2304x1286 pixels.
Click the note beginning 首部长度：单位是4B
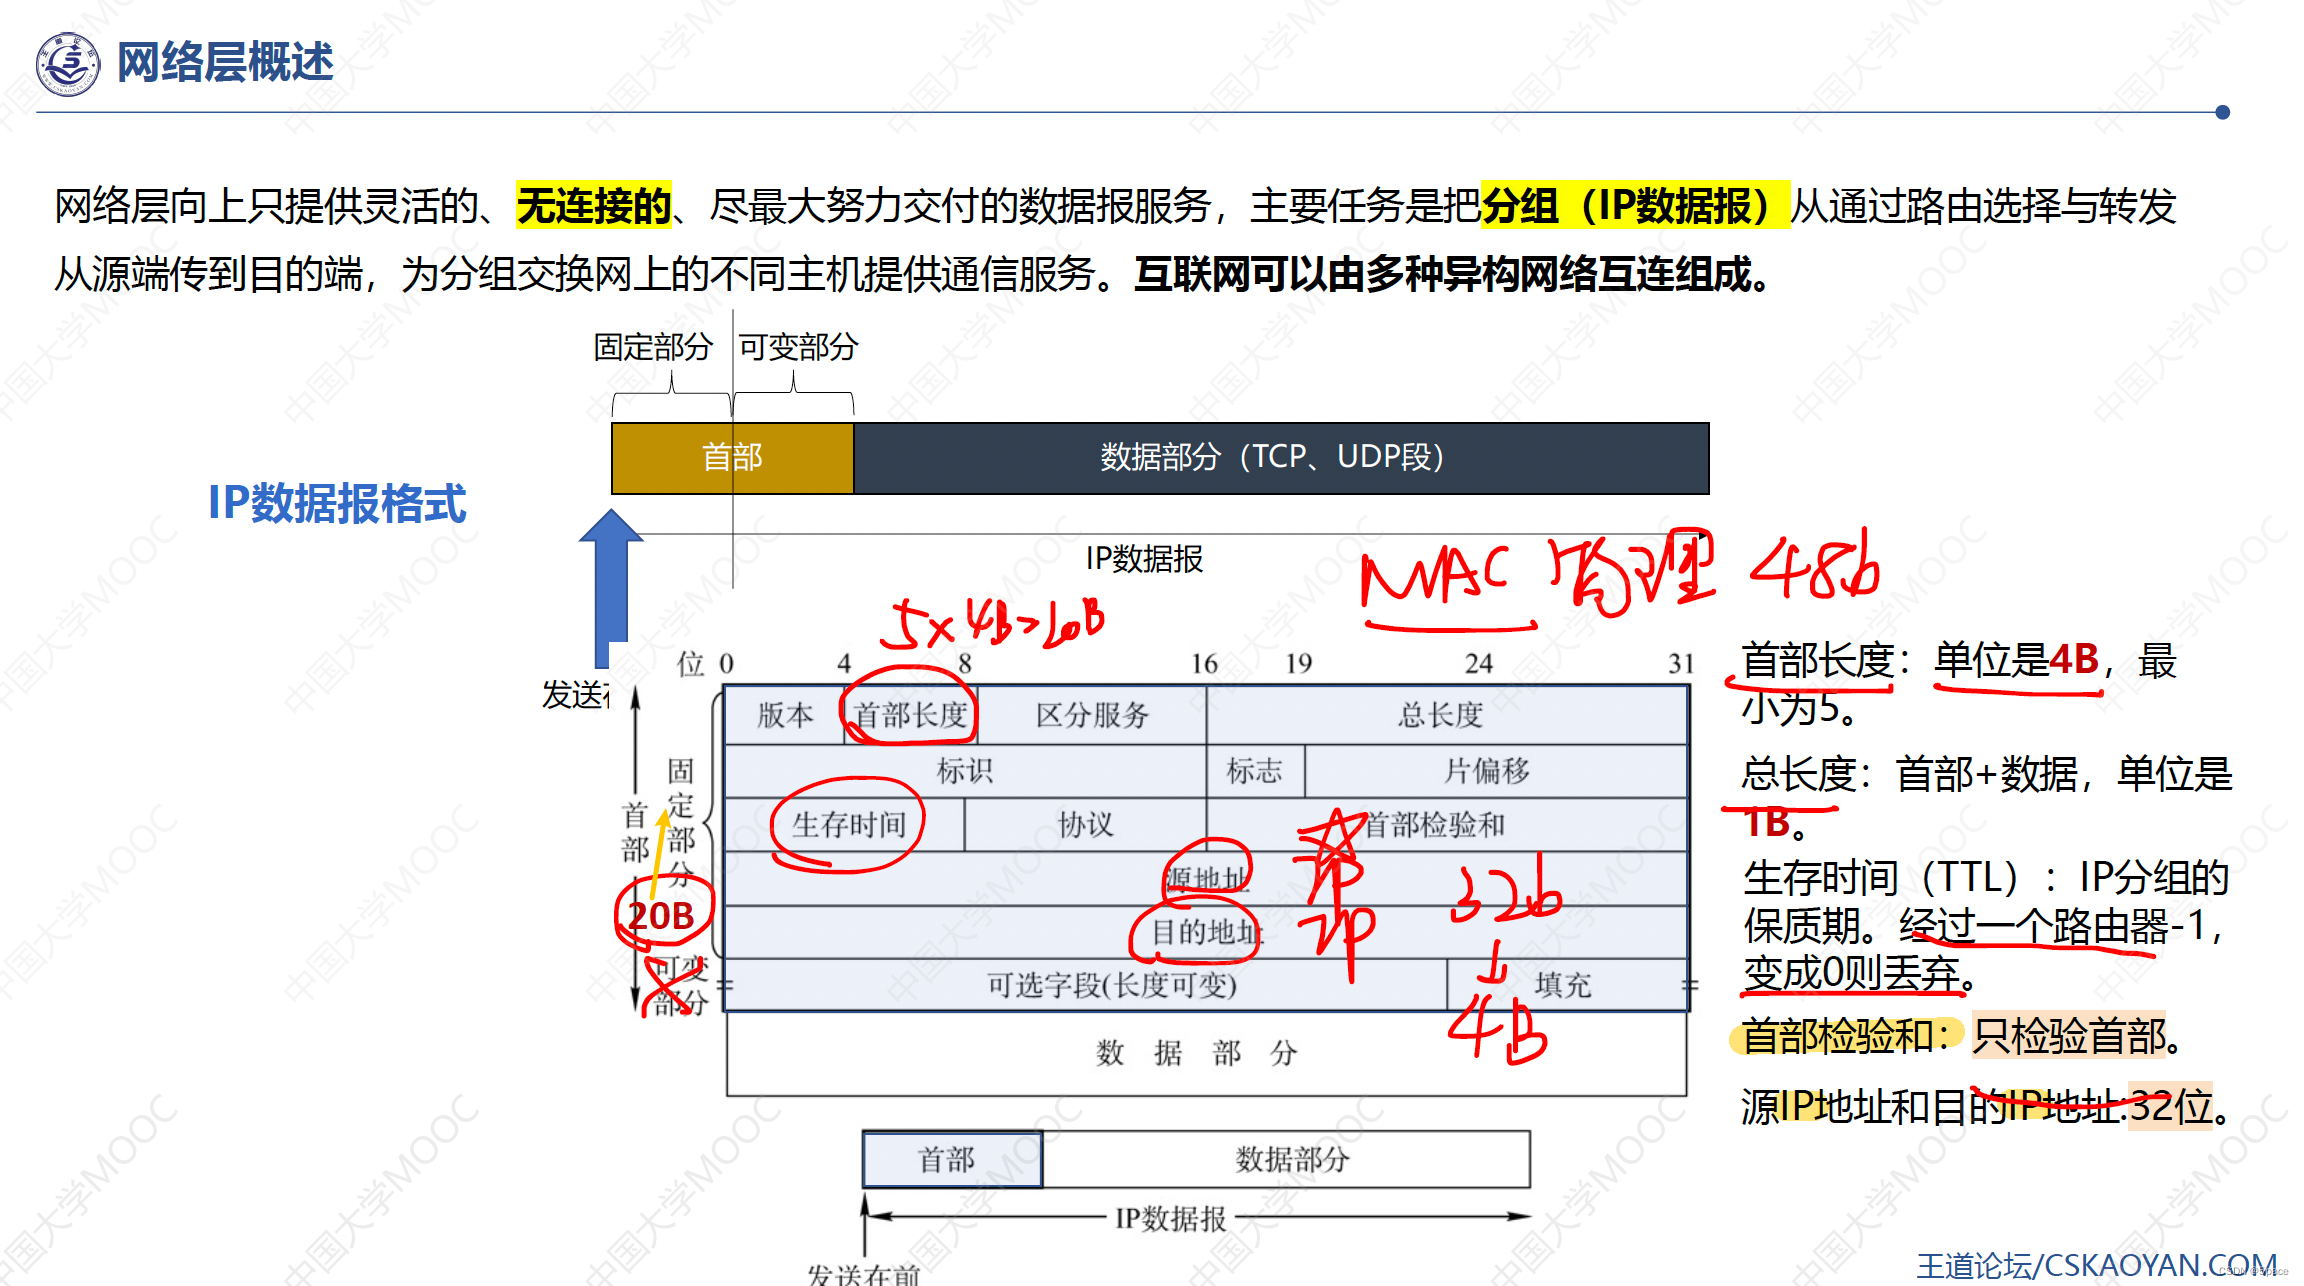(x=1958, y=684)
